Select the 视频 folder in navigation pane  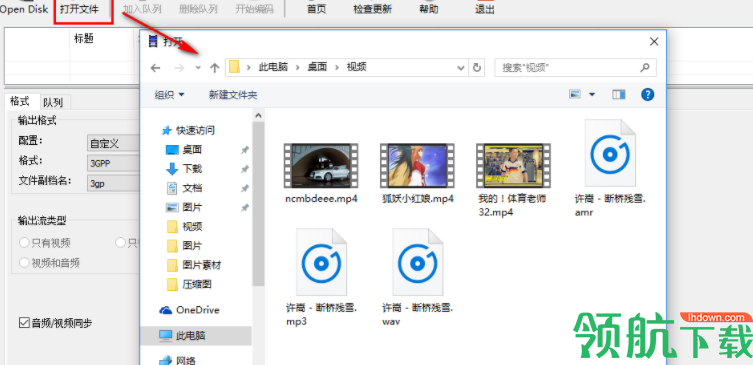click(192, 227)
